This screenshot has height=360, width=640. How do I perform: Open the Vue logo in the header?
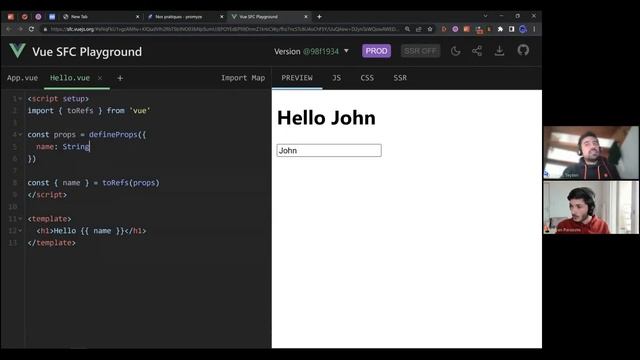point(17,51)
